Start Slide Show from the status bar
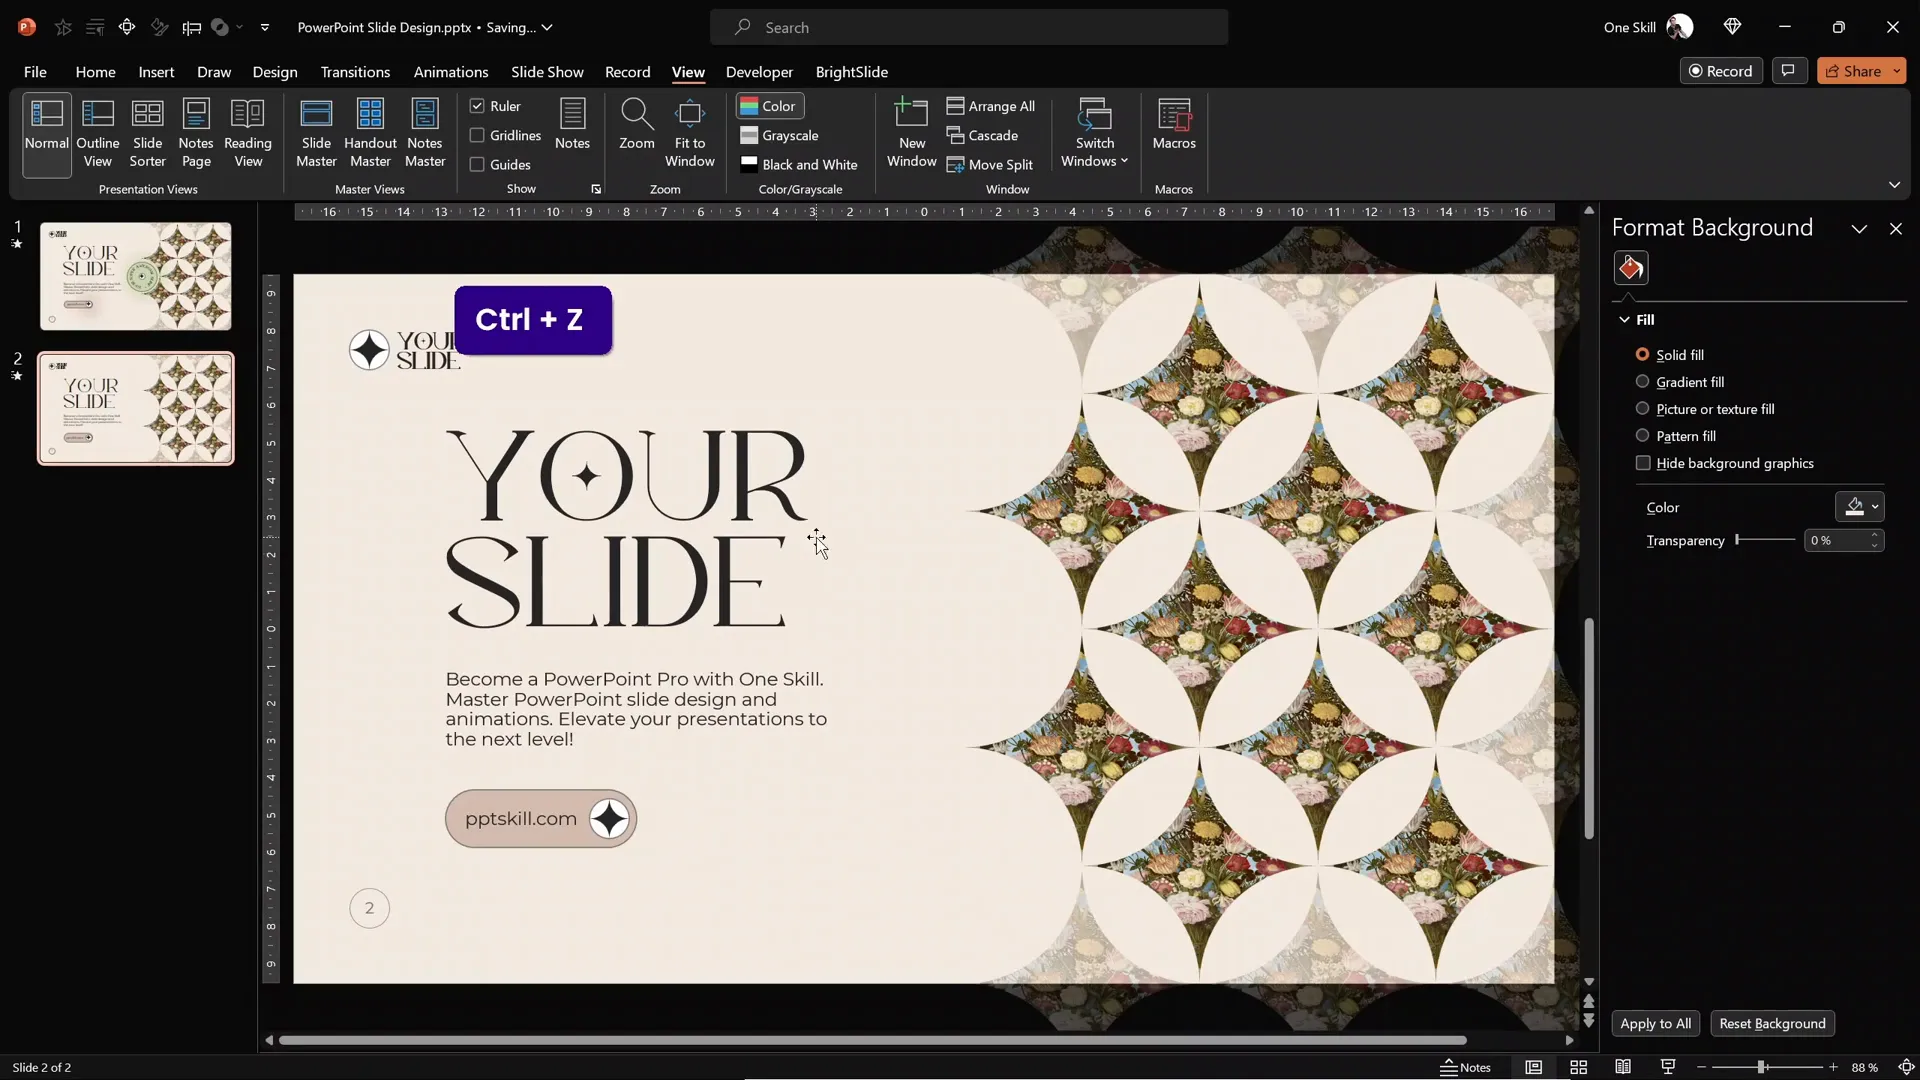1920x1080 pixels. (1668, 1067)
